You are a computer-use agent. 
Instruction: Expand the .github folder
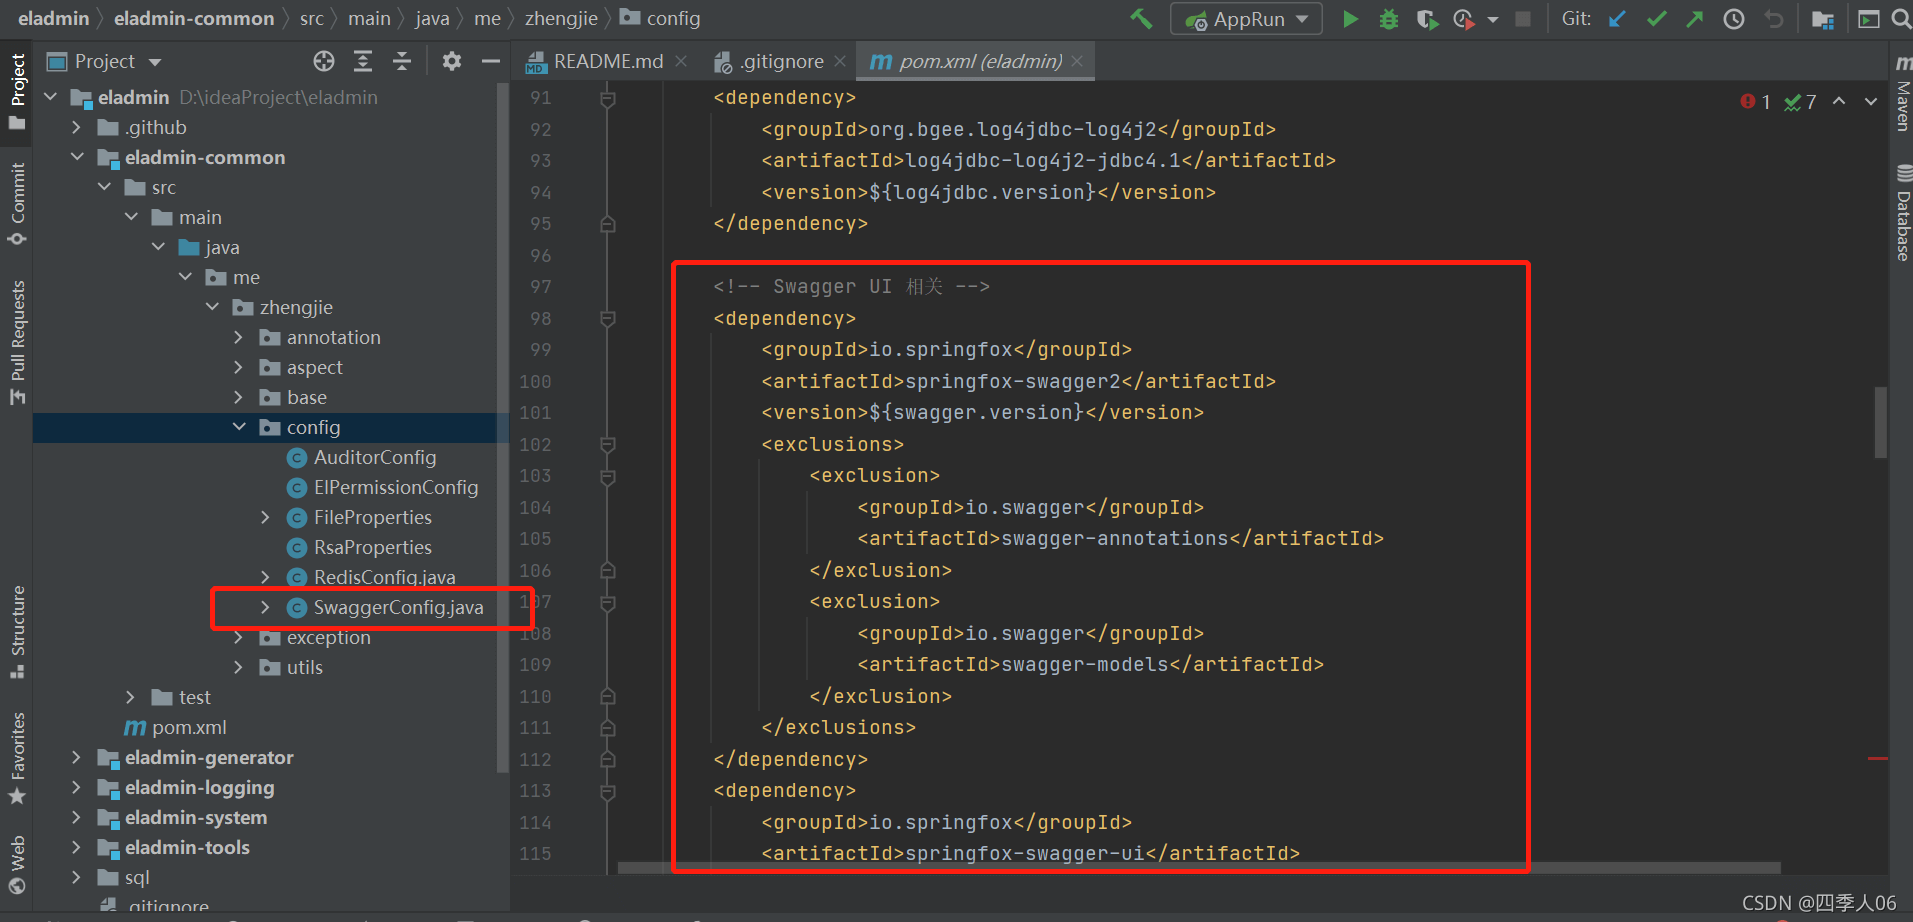click(x=77, y=127)
